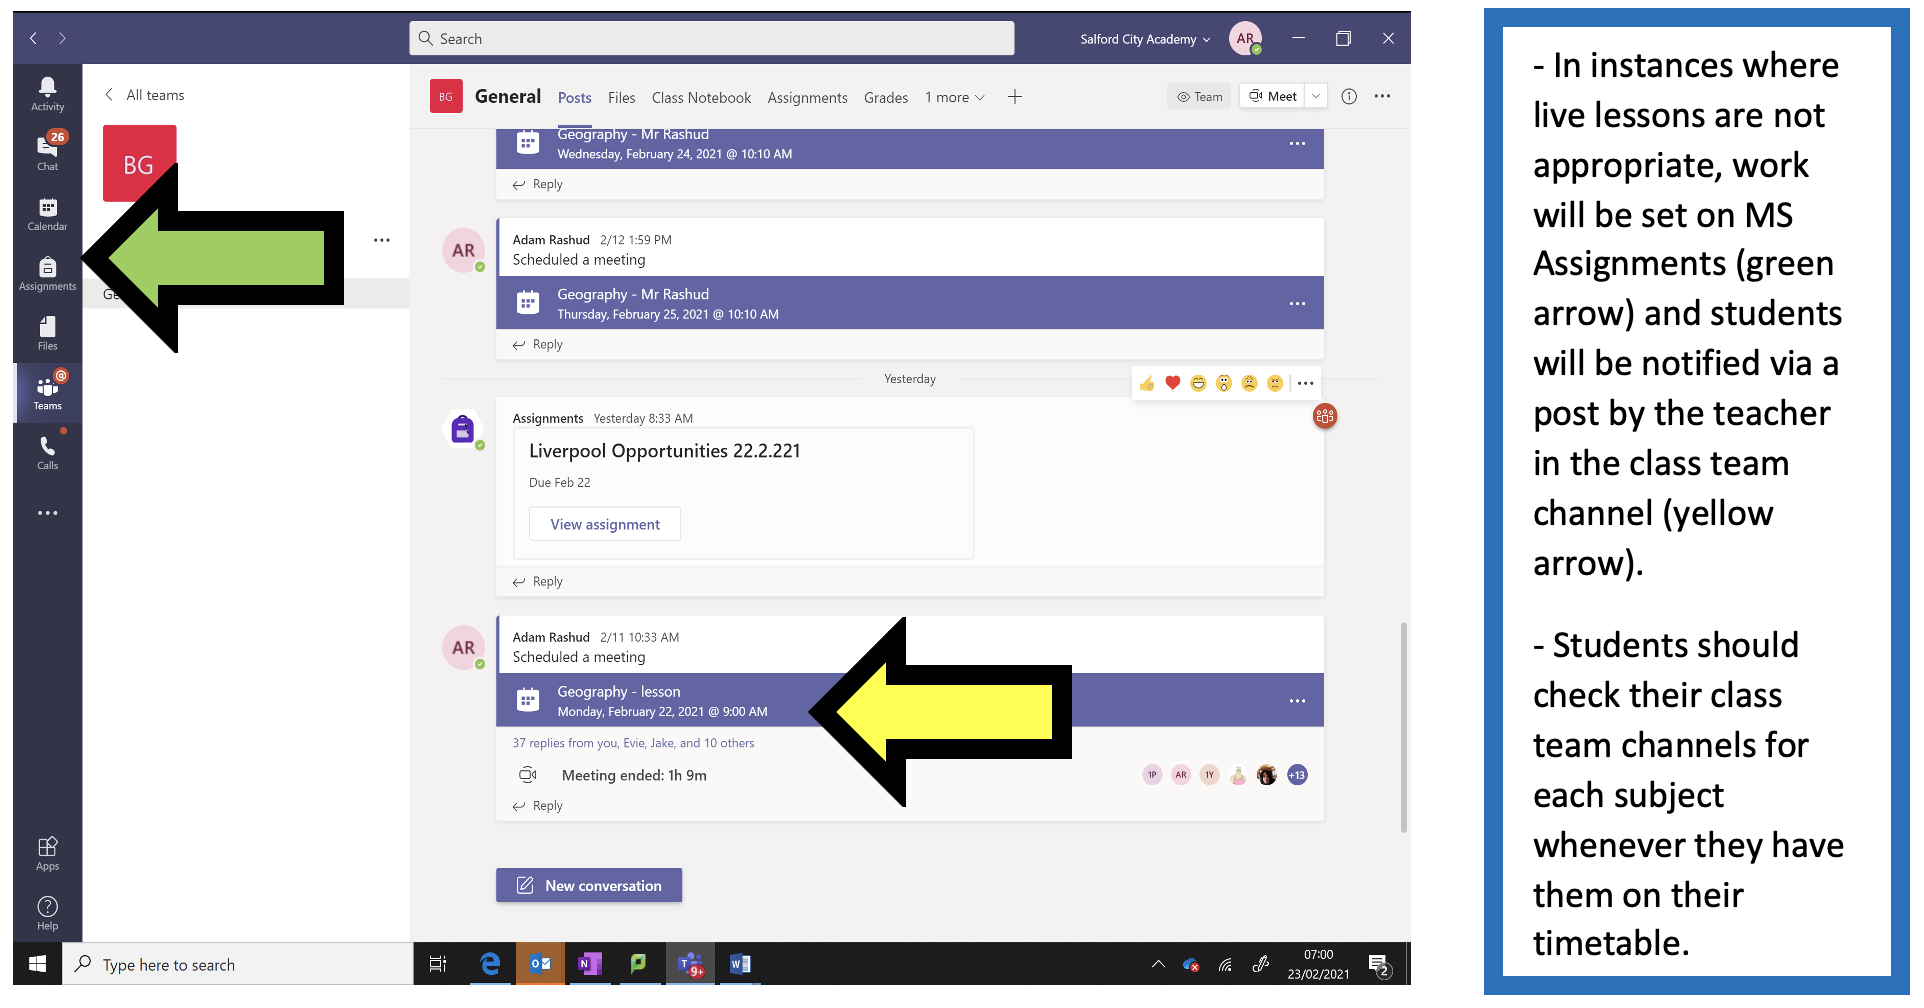Click the Team visibility button
Viewport: 1924px width, 1008px height.
[1199, 96]
